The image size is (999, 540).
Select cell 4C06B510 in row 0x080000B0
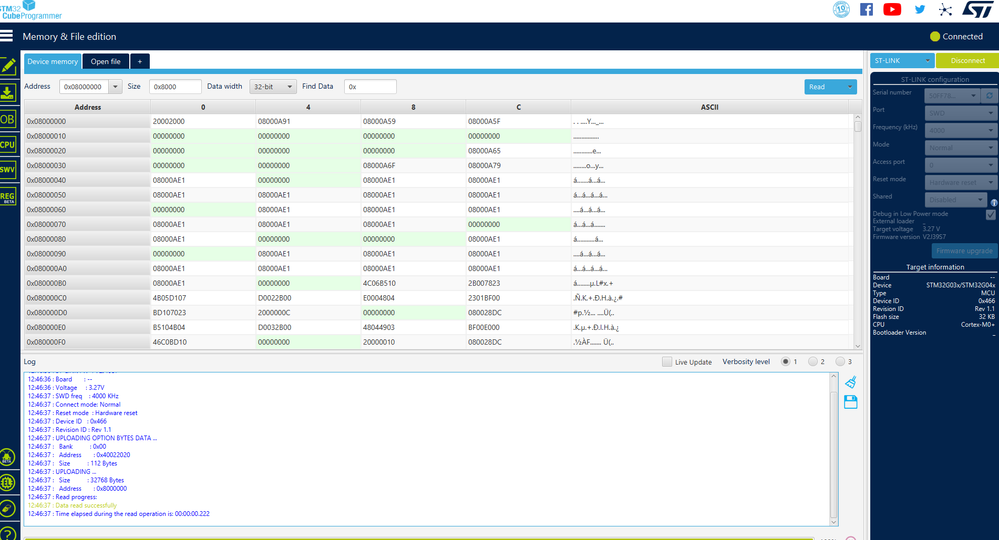pos(413,283)
